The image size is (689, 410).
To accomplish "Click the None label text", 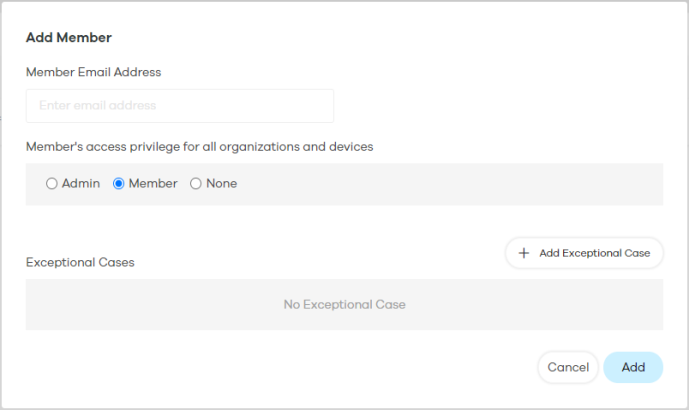I will [221, 183].
